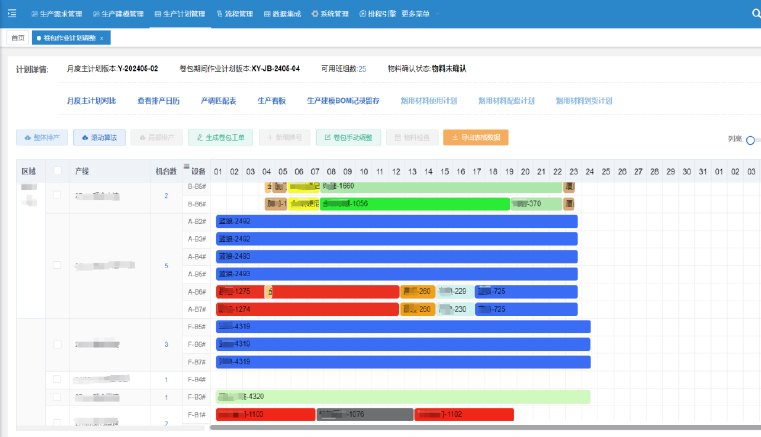Click machine count 5 in the A-group row

coord(166,266)
